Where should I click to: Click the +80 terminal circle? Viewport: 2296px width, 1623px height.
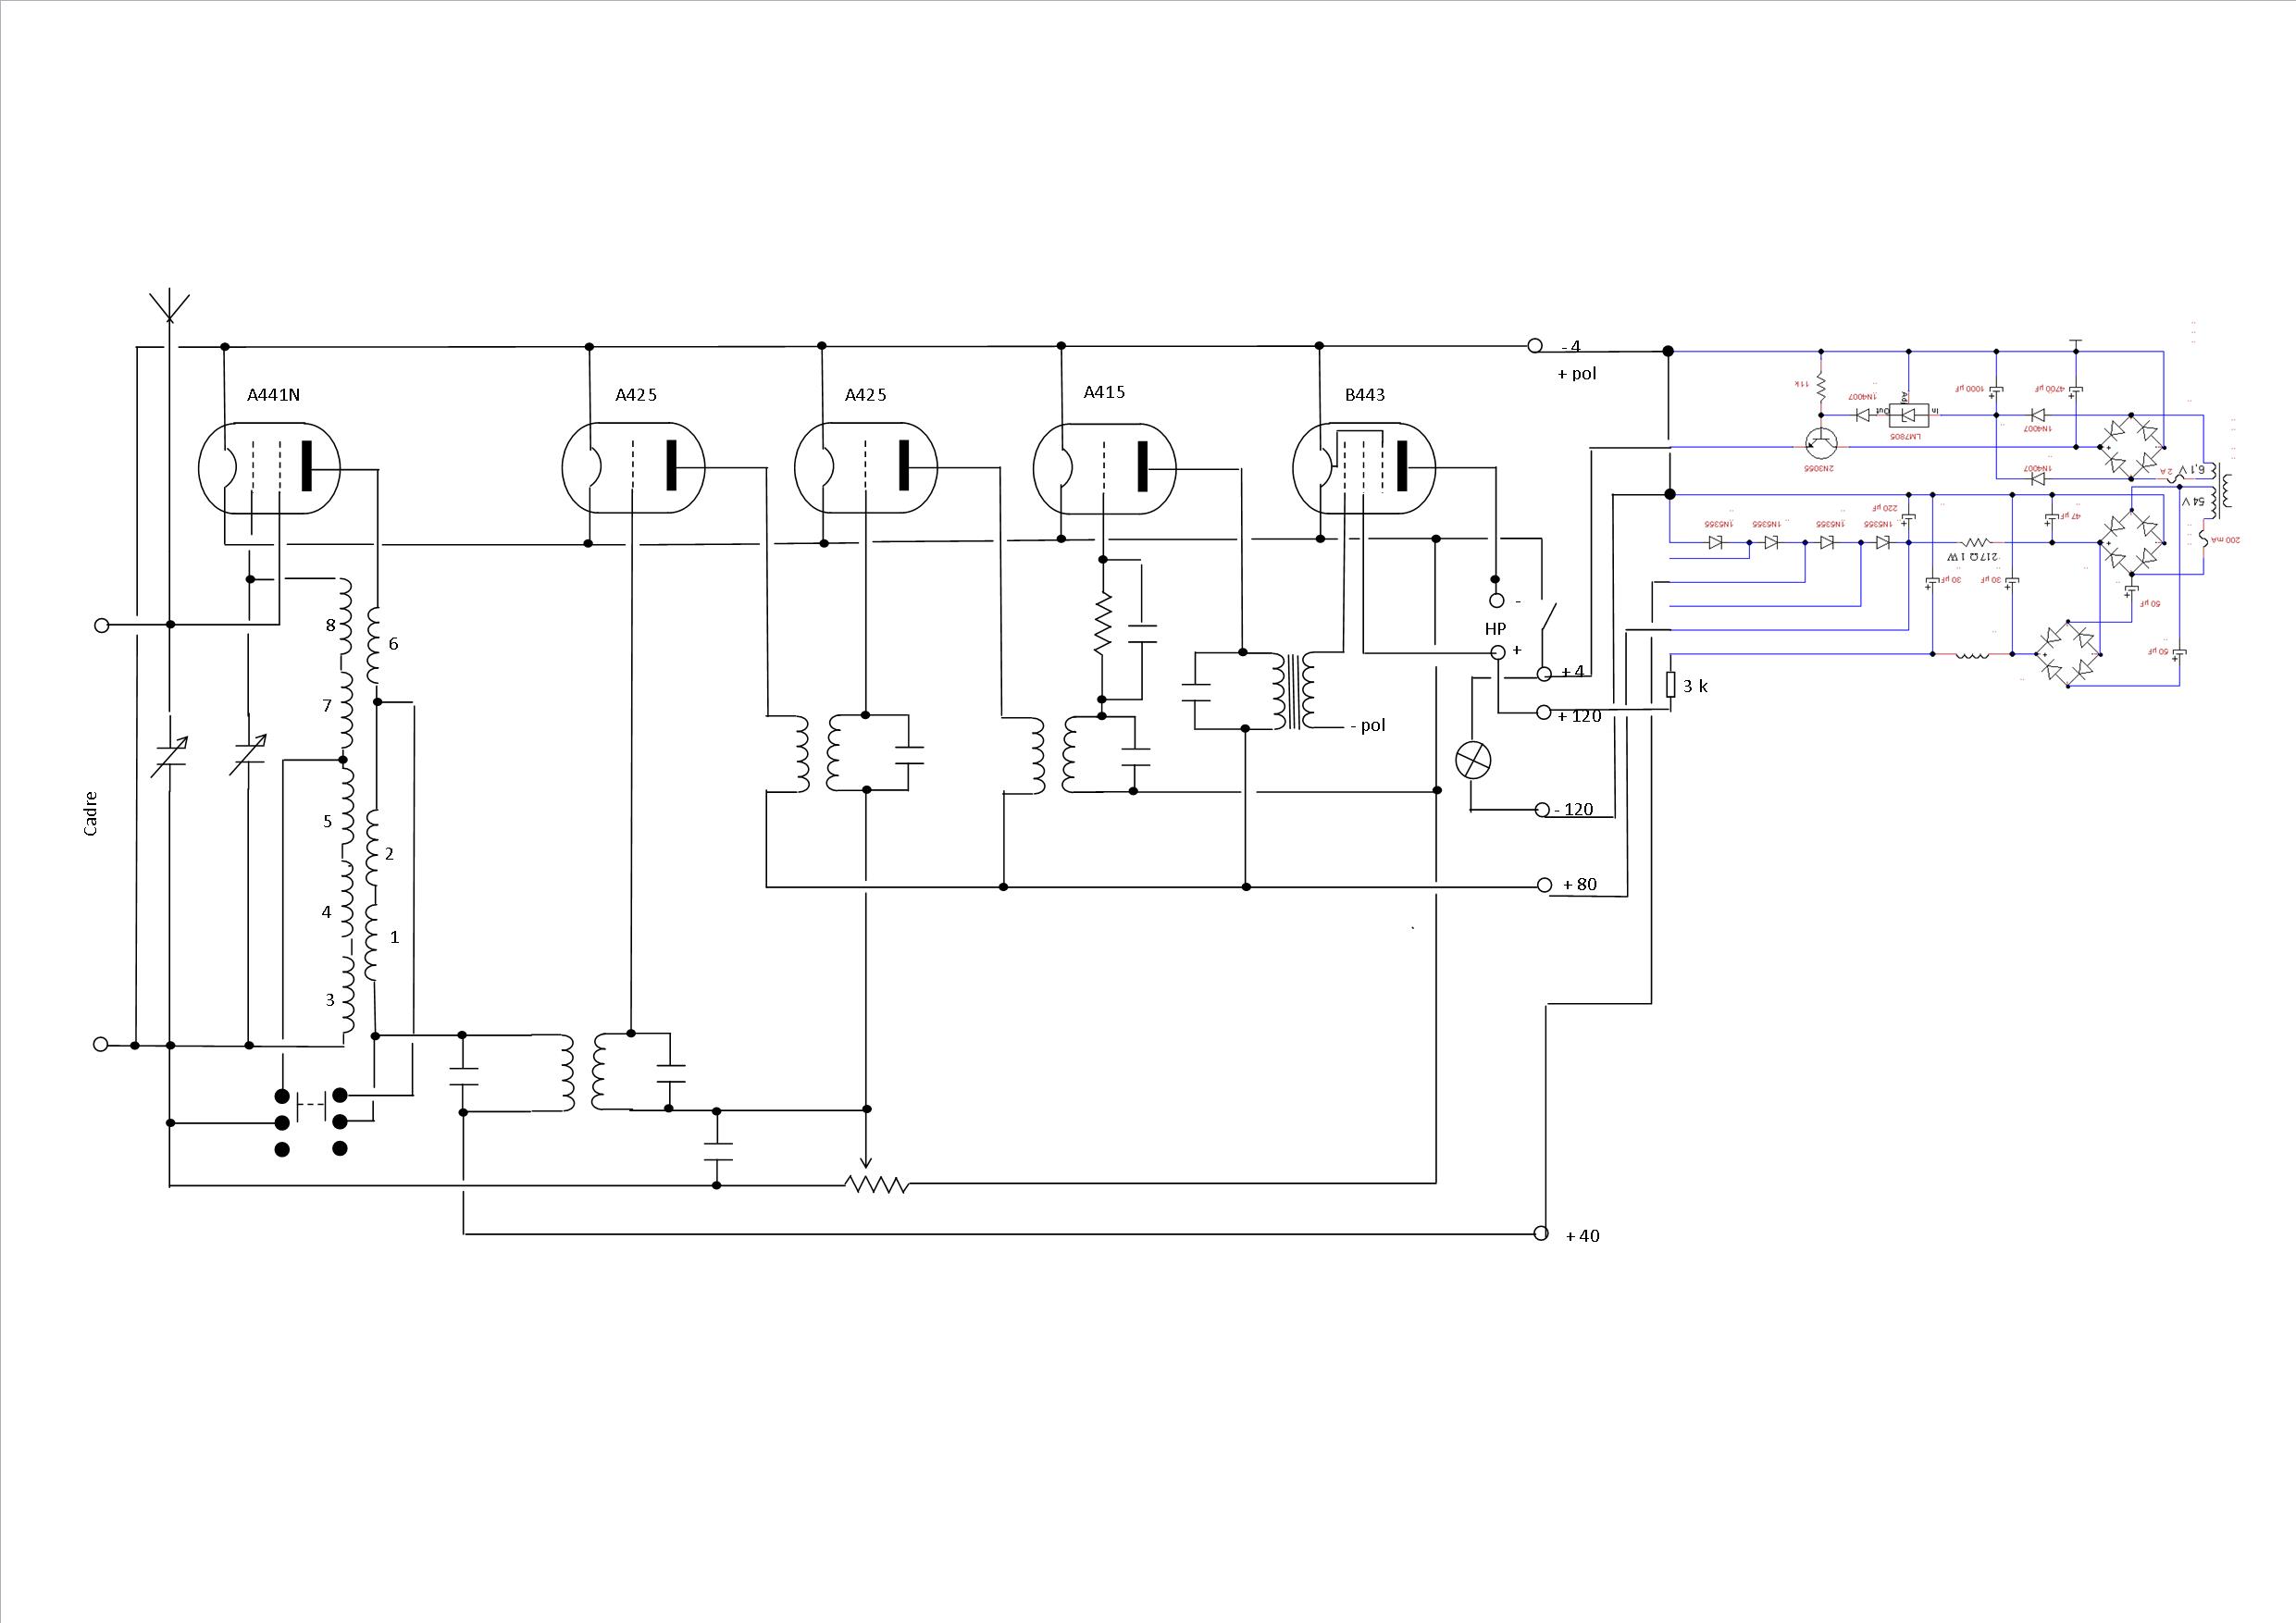(1544, 885)
